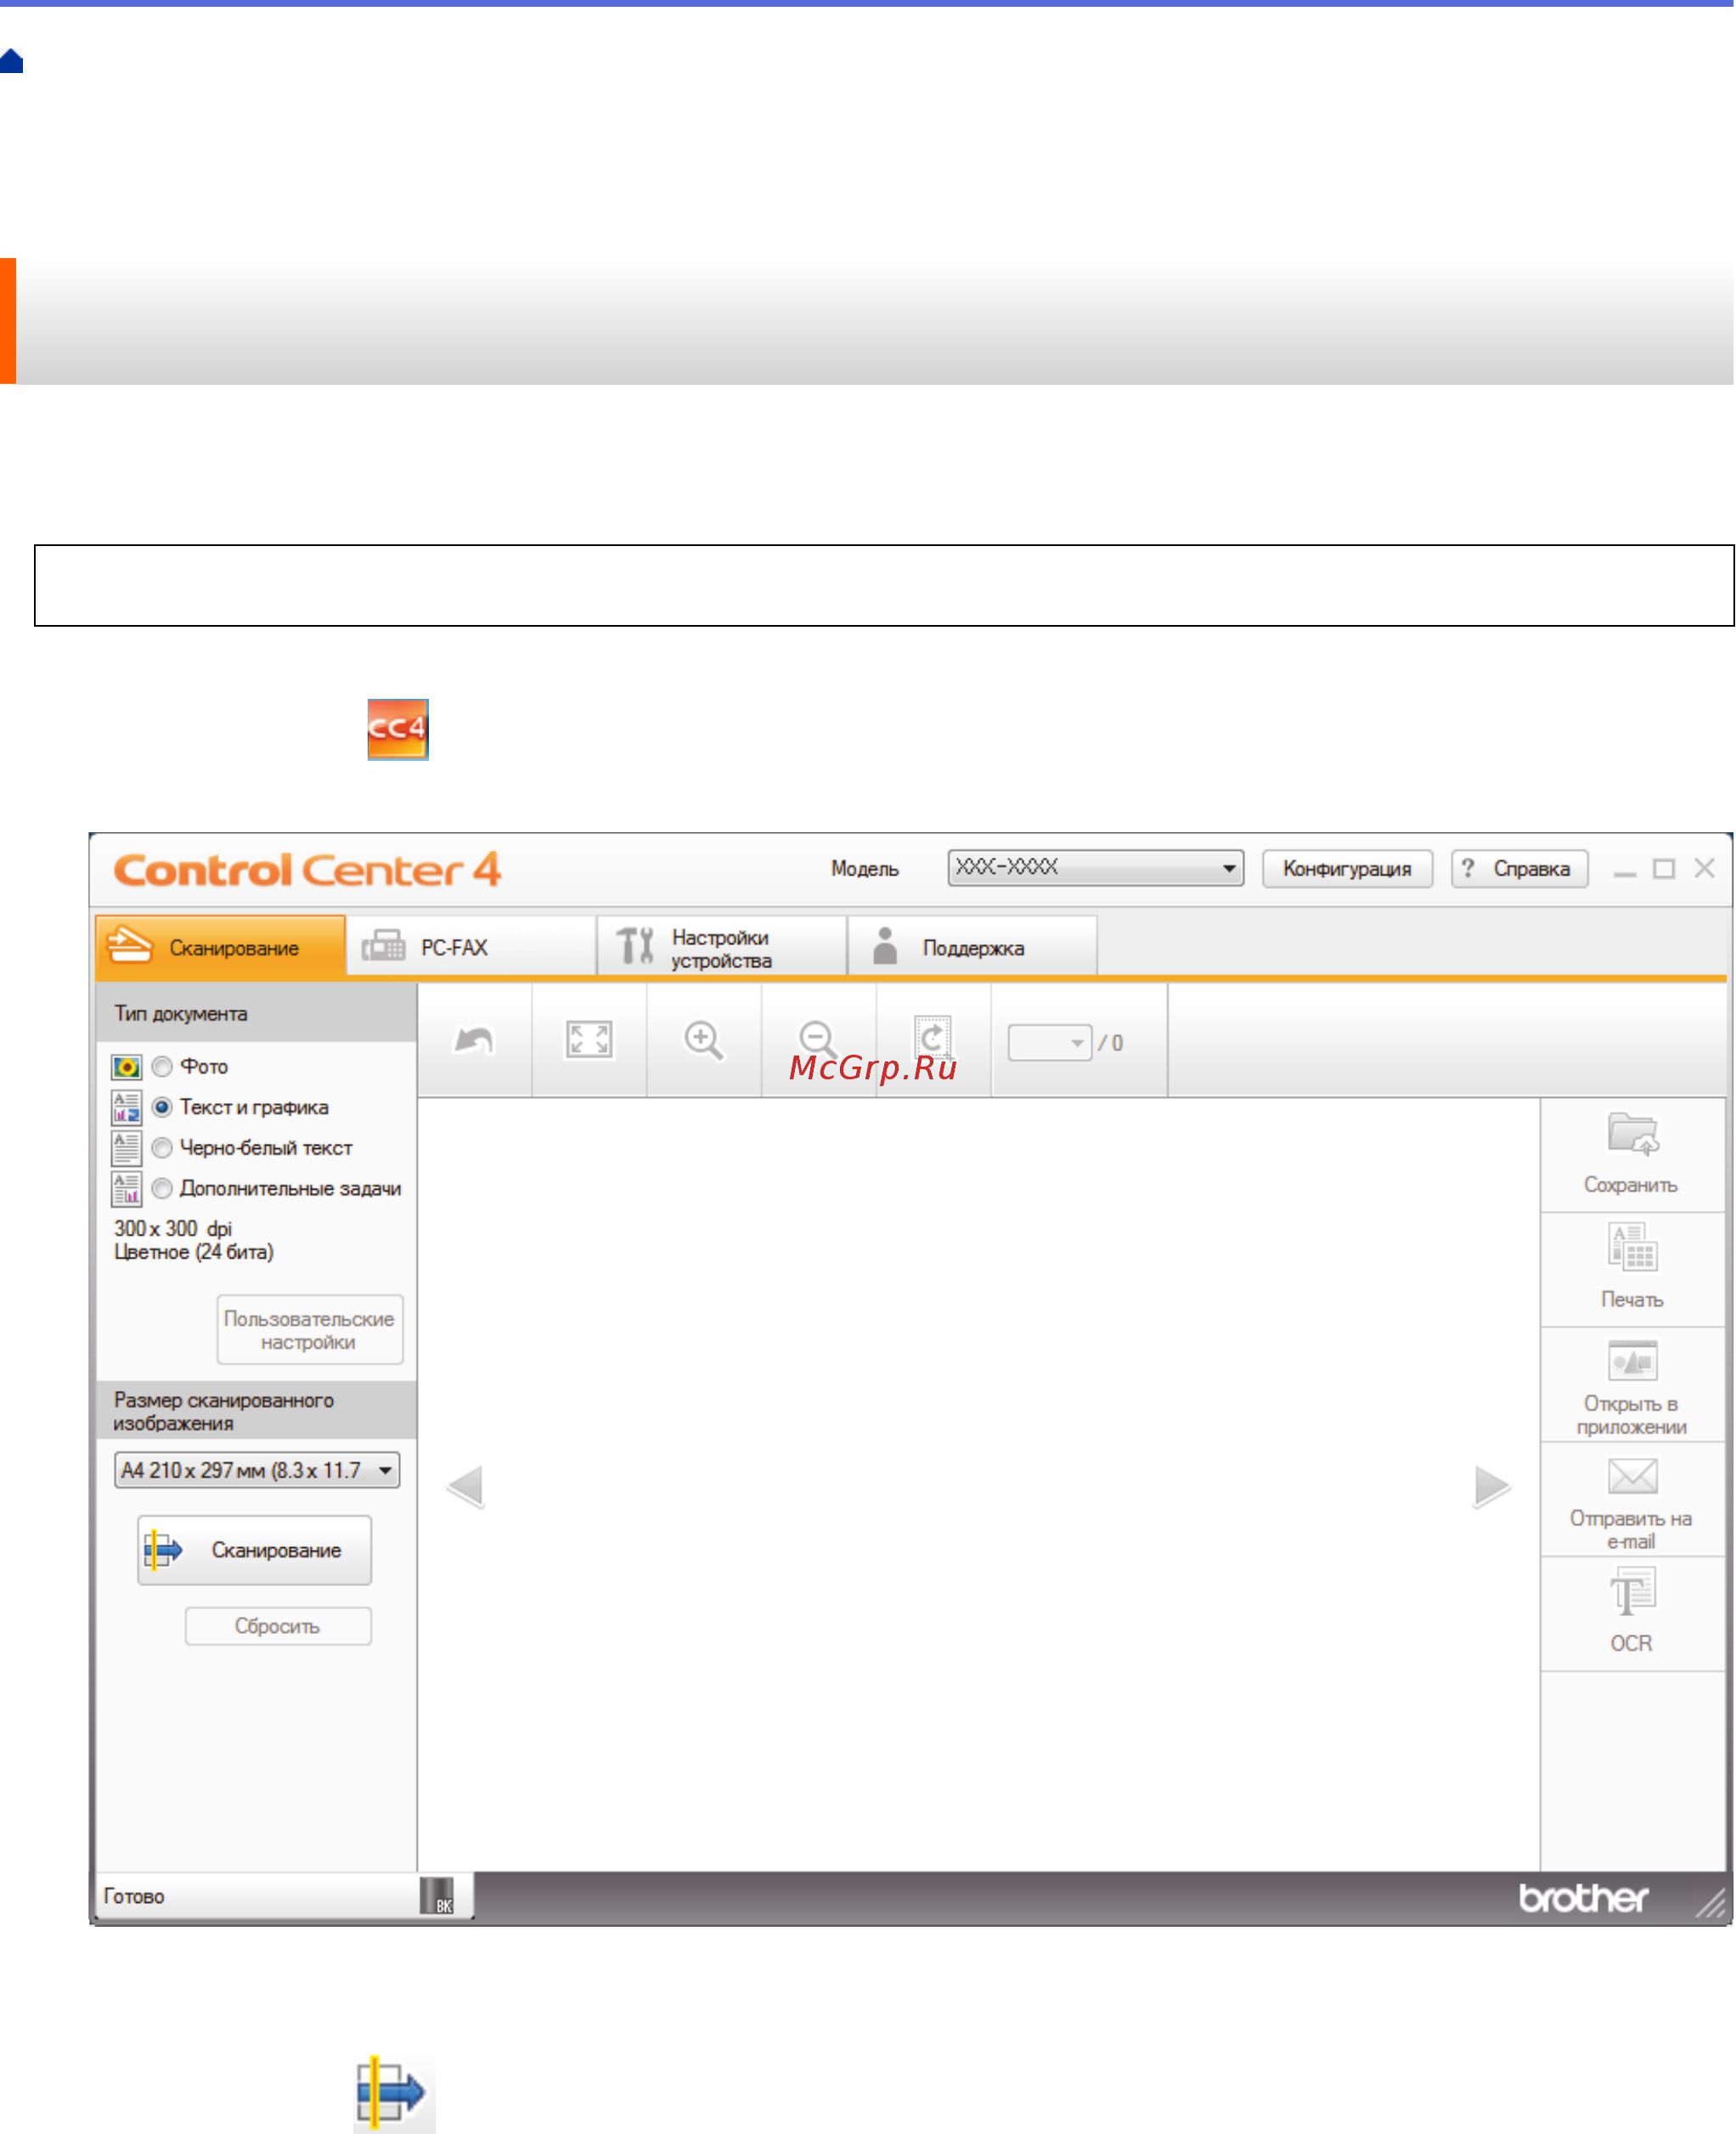The height and width of the screenshot is (2134, 1736).
Task: Open the page number dropdown
Action: click(x=1050, y=1043)
